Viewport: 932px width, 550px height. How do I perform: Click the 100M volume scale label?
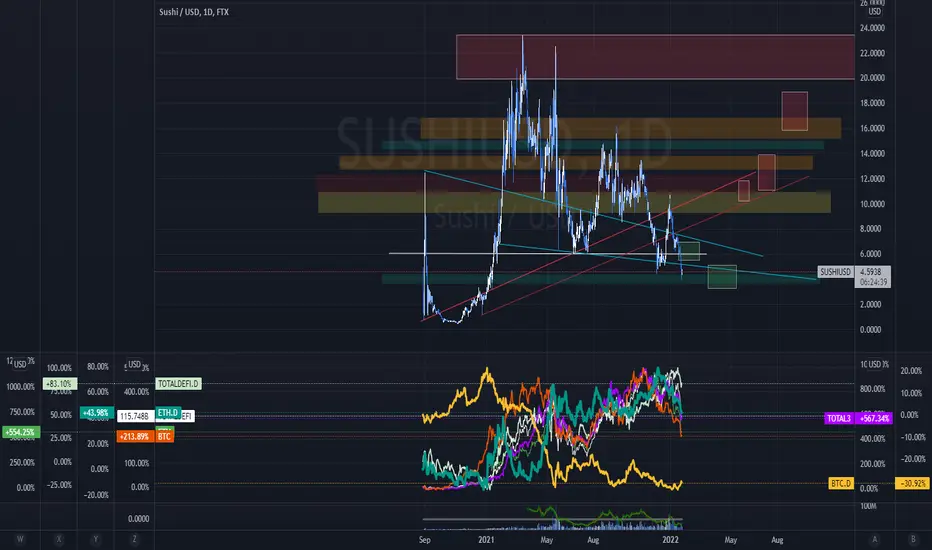tap(868, 506)
